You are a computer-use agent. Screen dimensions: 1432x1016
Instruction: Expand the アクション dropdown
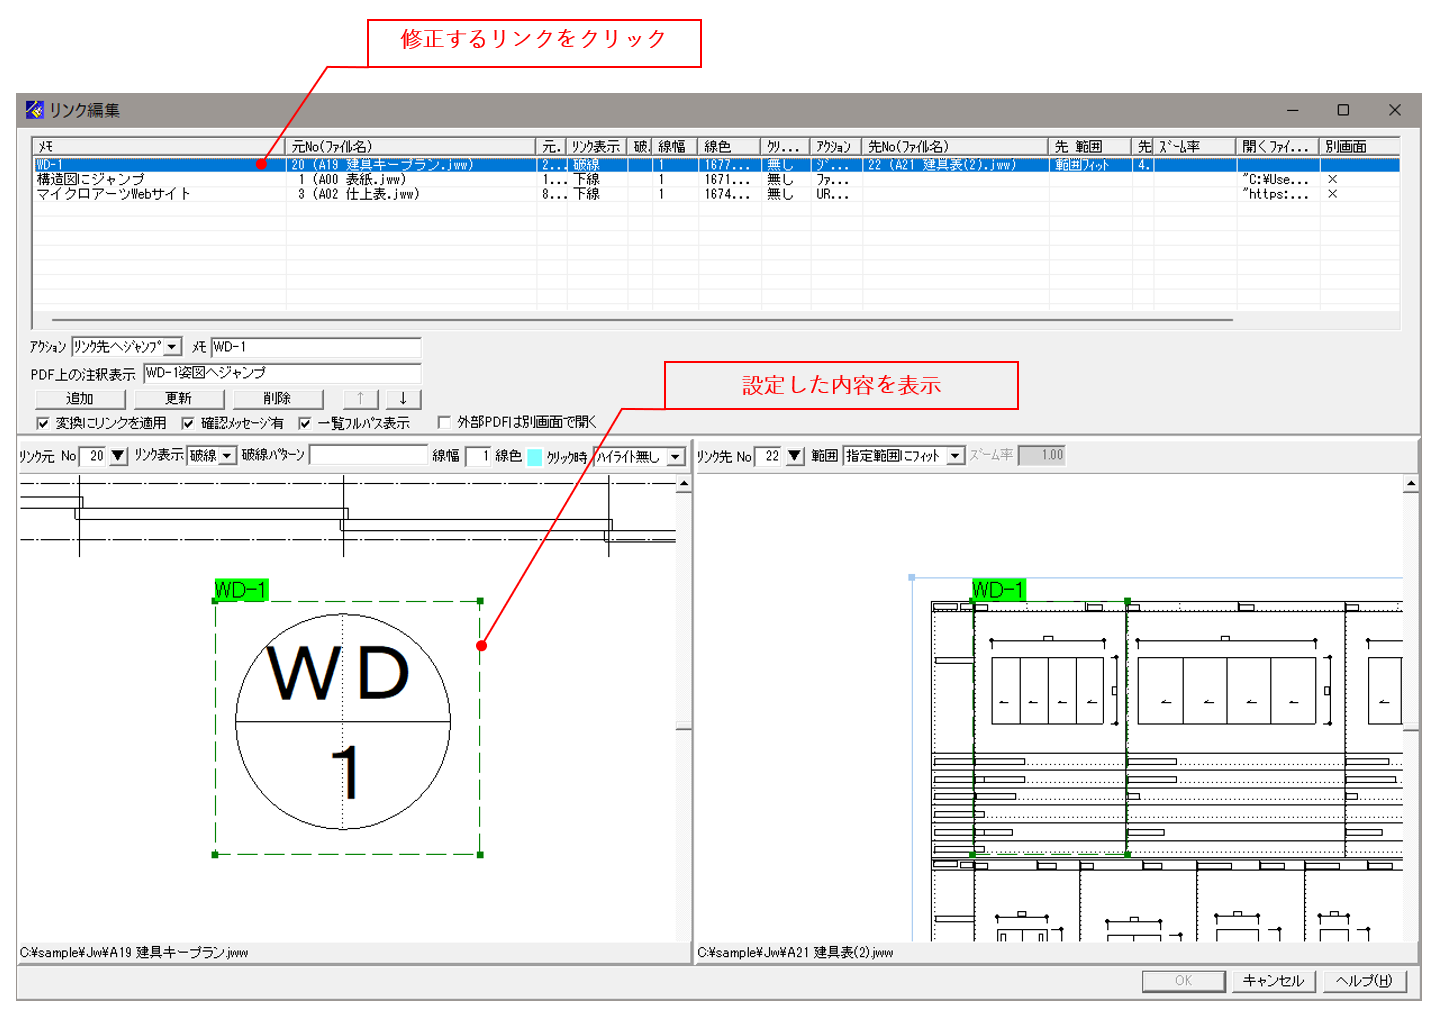click(172, 347)
